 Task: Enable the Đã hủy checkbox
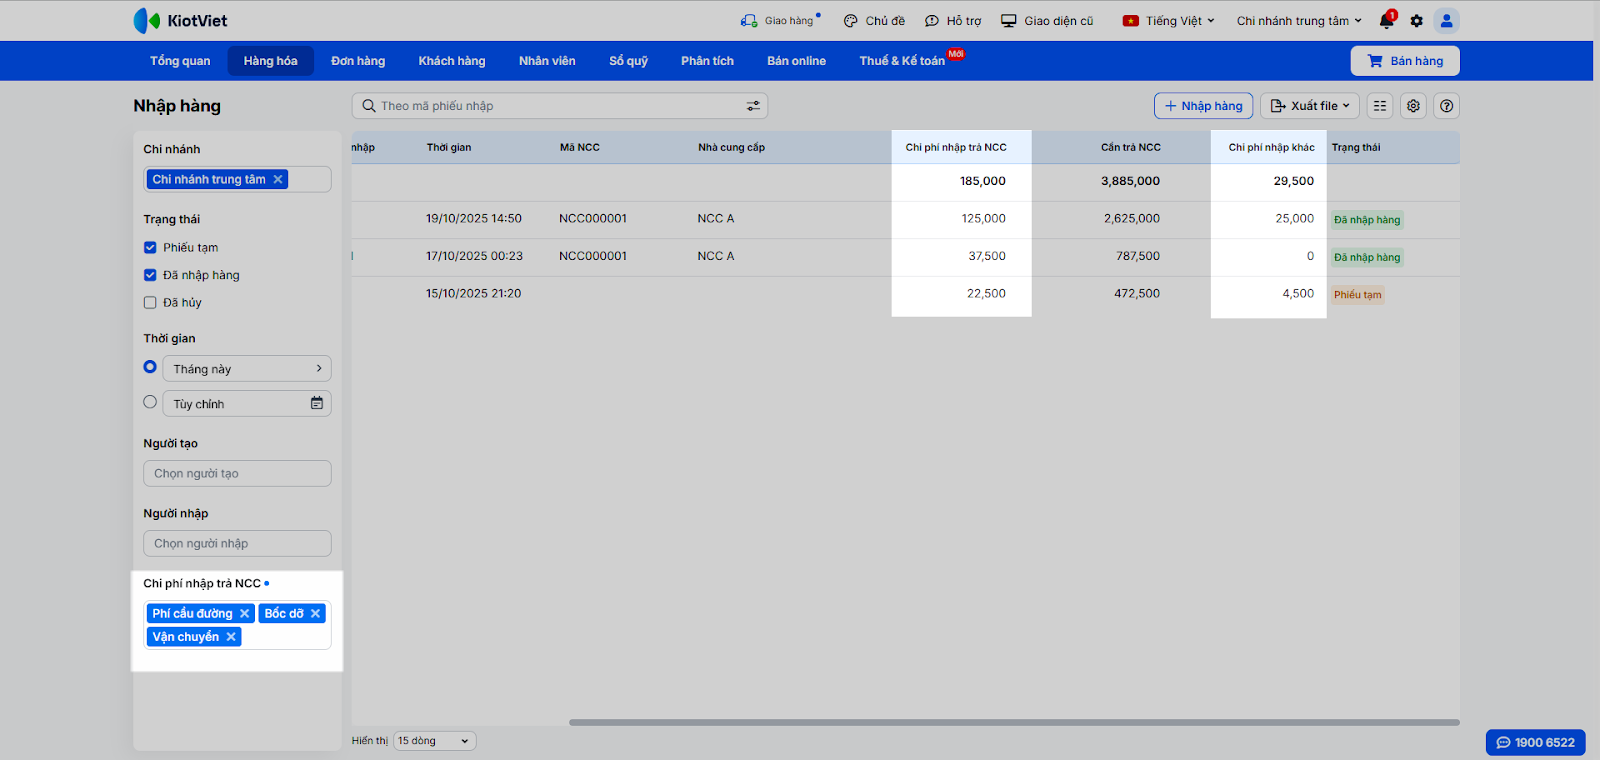[150, 303]
